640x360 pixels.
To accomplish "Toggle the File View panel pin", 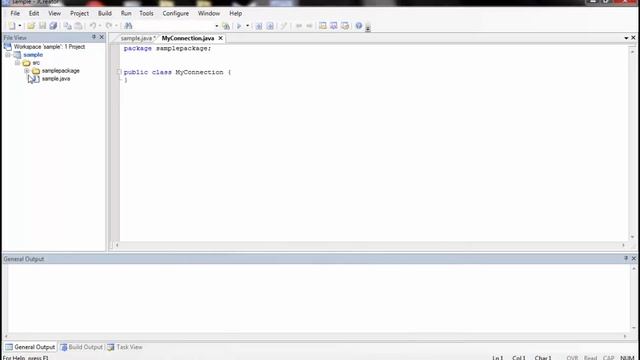I will 93,37.
